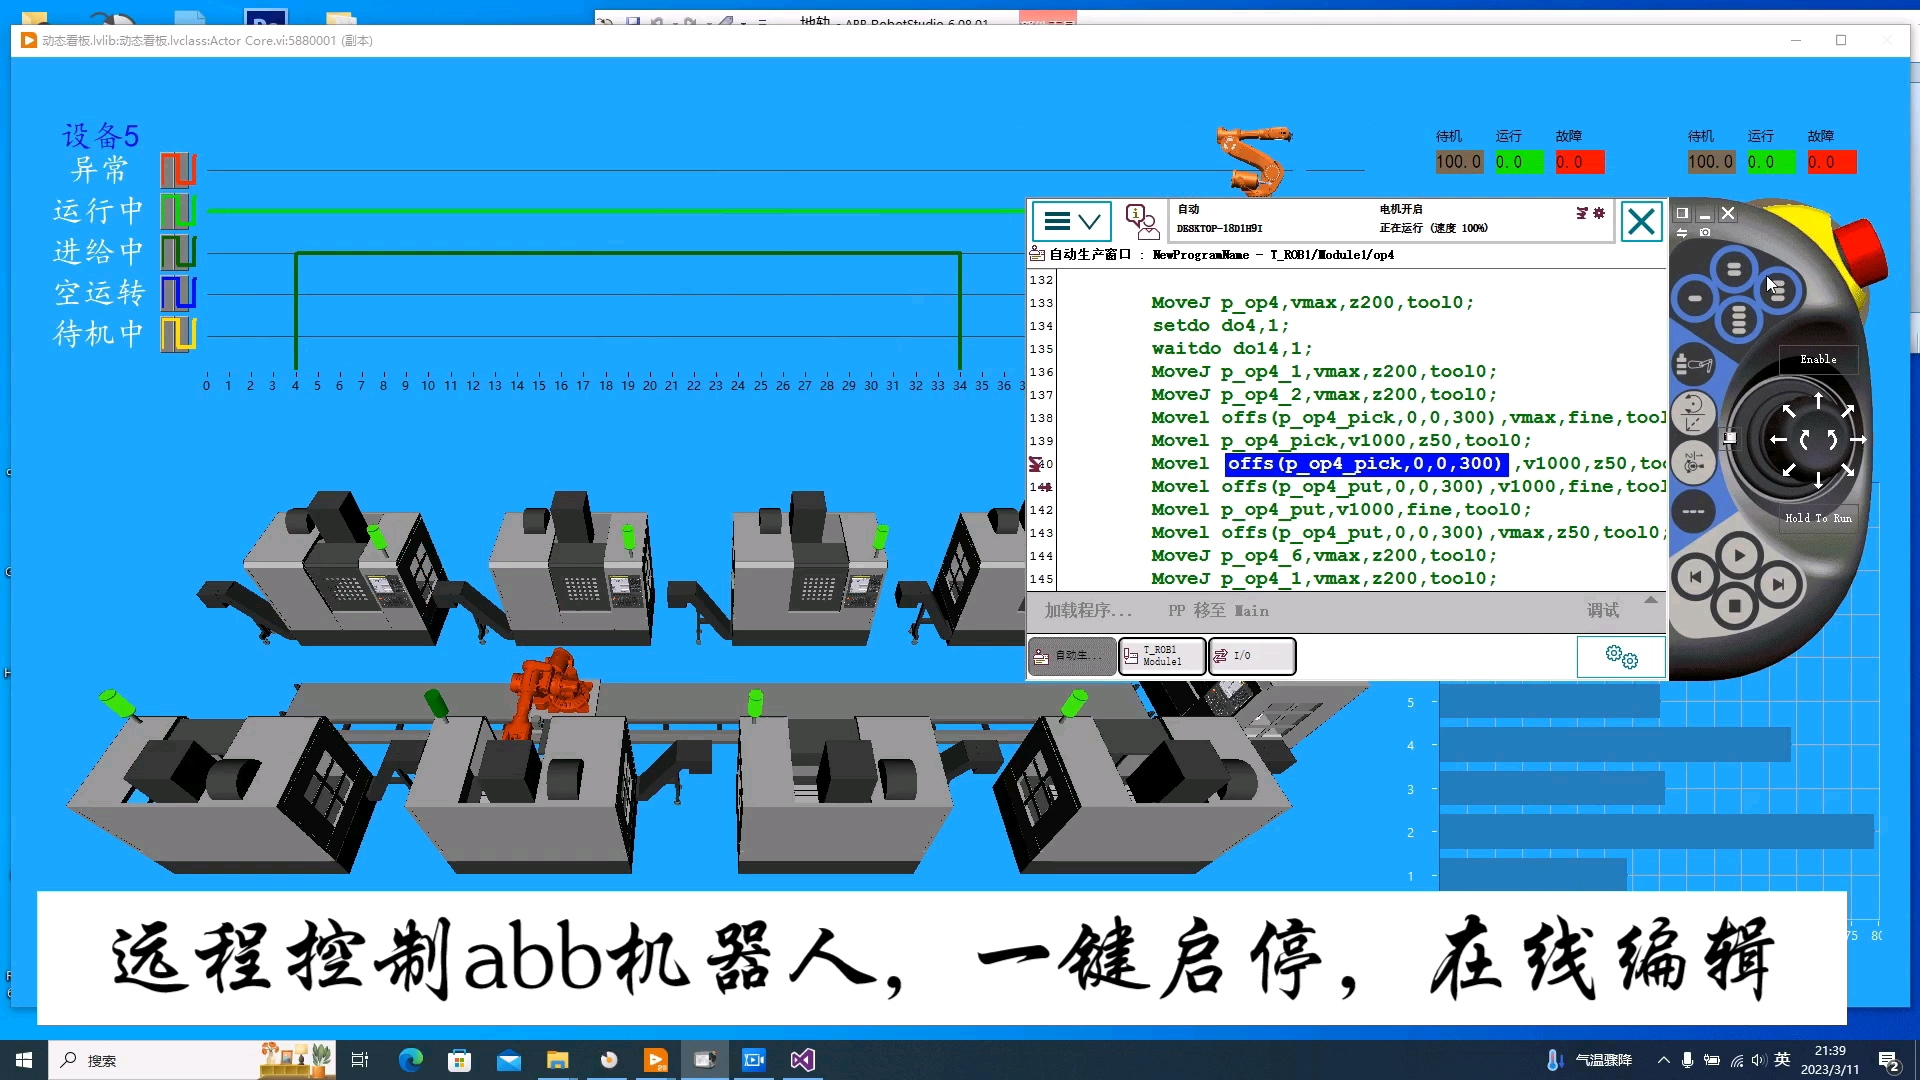Screen dimensions: 1920x1080
Task: Expand hidden icons in the system tray
Action: 1663,1059
